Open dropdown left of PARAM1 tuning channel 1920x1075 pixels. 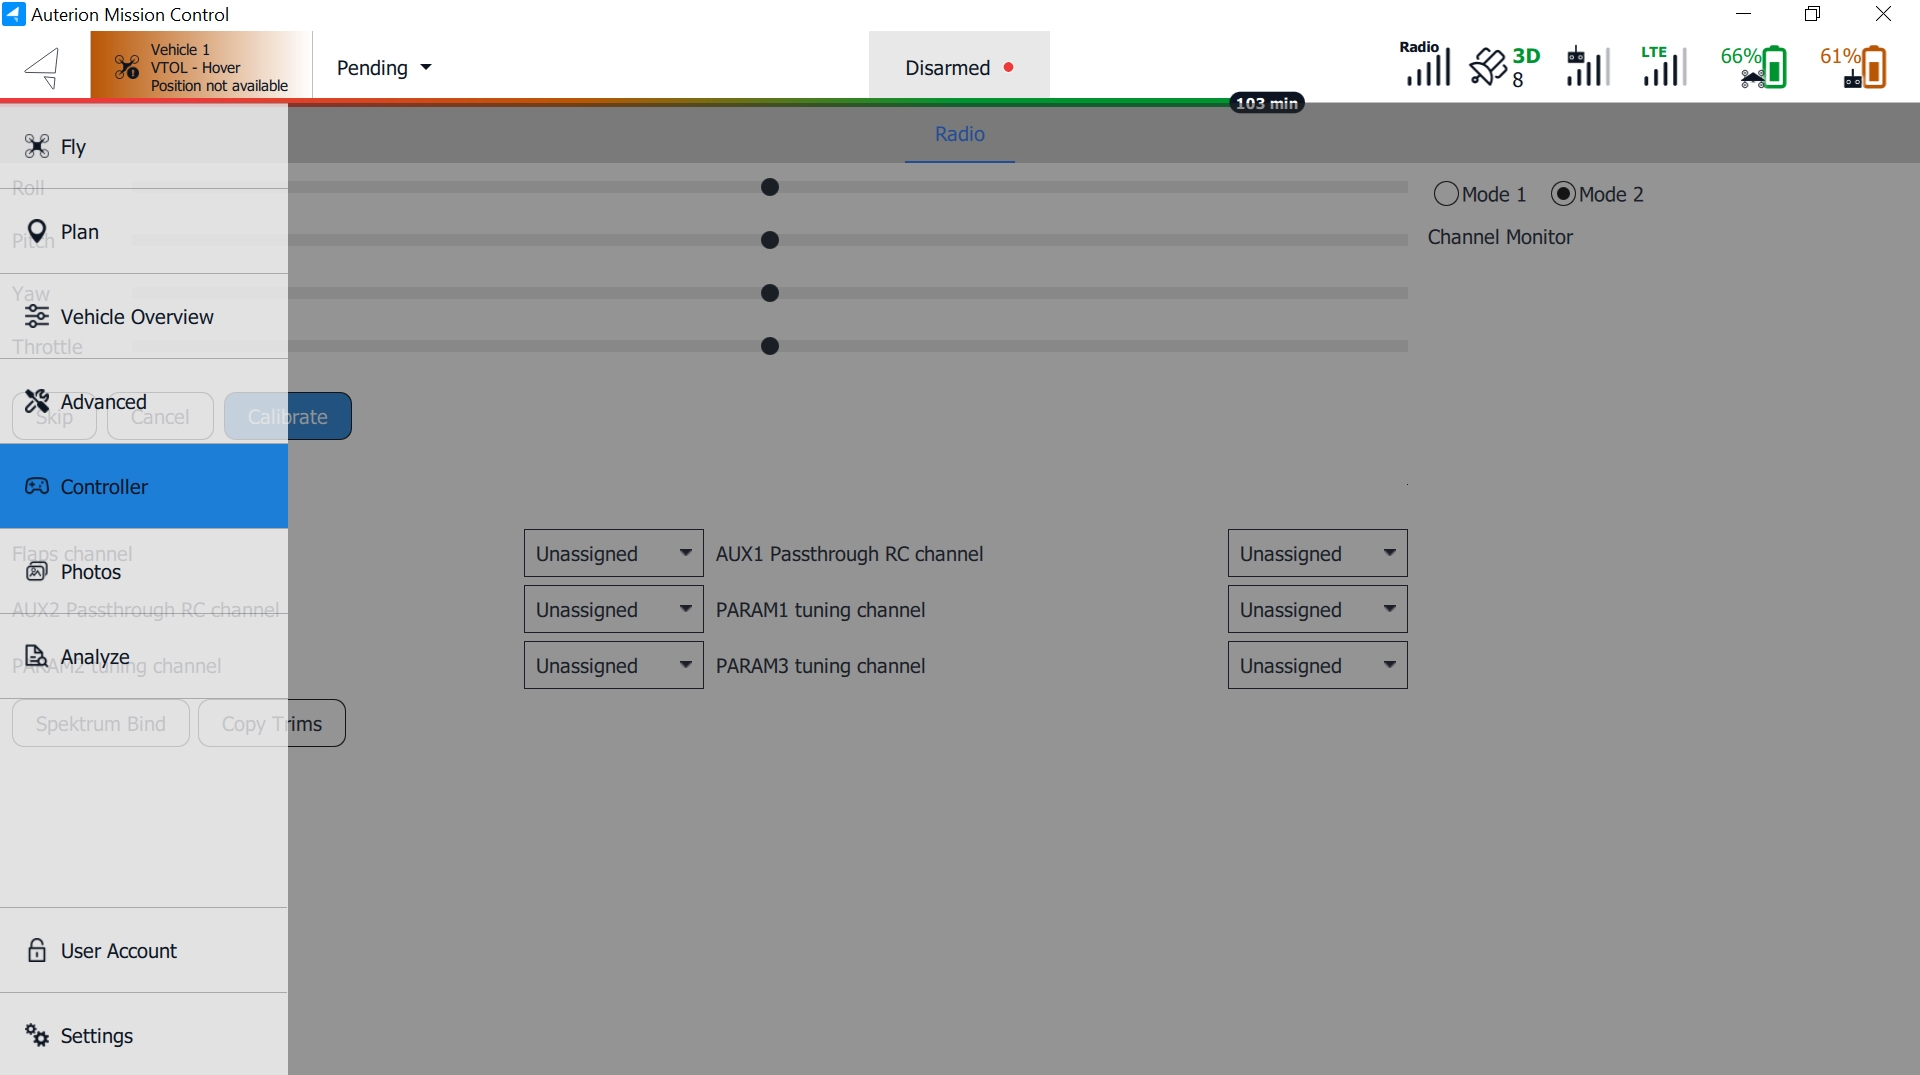pos(613,610)
